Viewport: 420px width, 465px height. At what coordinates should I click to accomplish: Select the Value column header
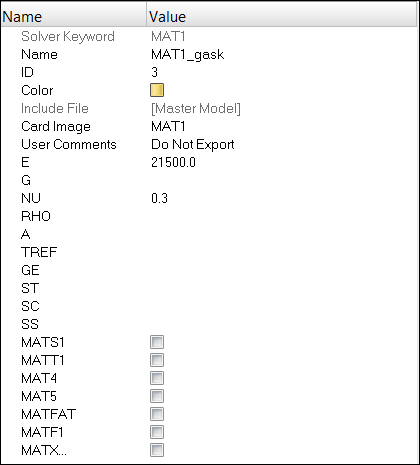point(282,16)
